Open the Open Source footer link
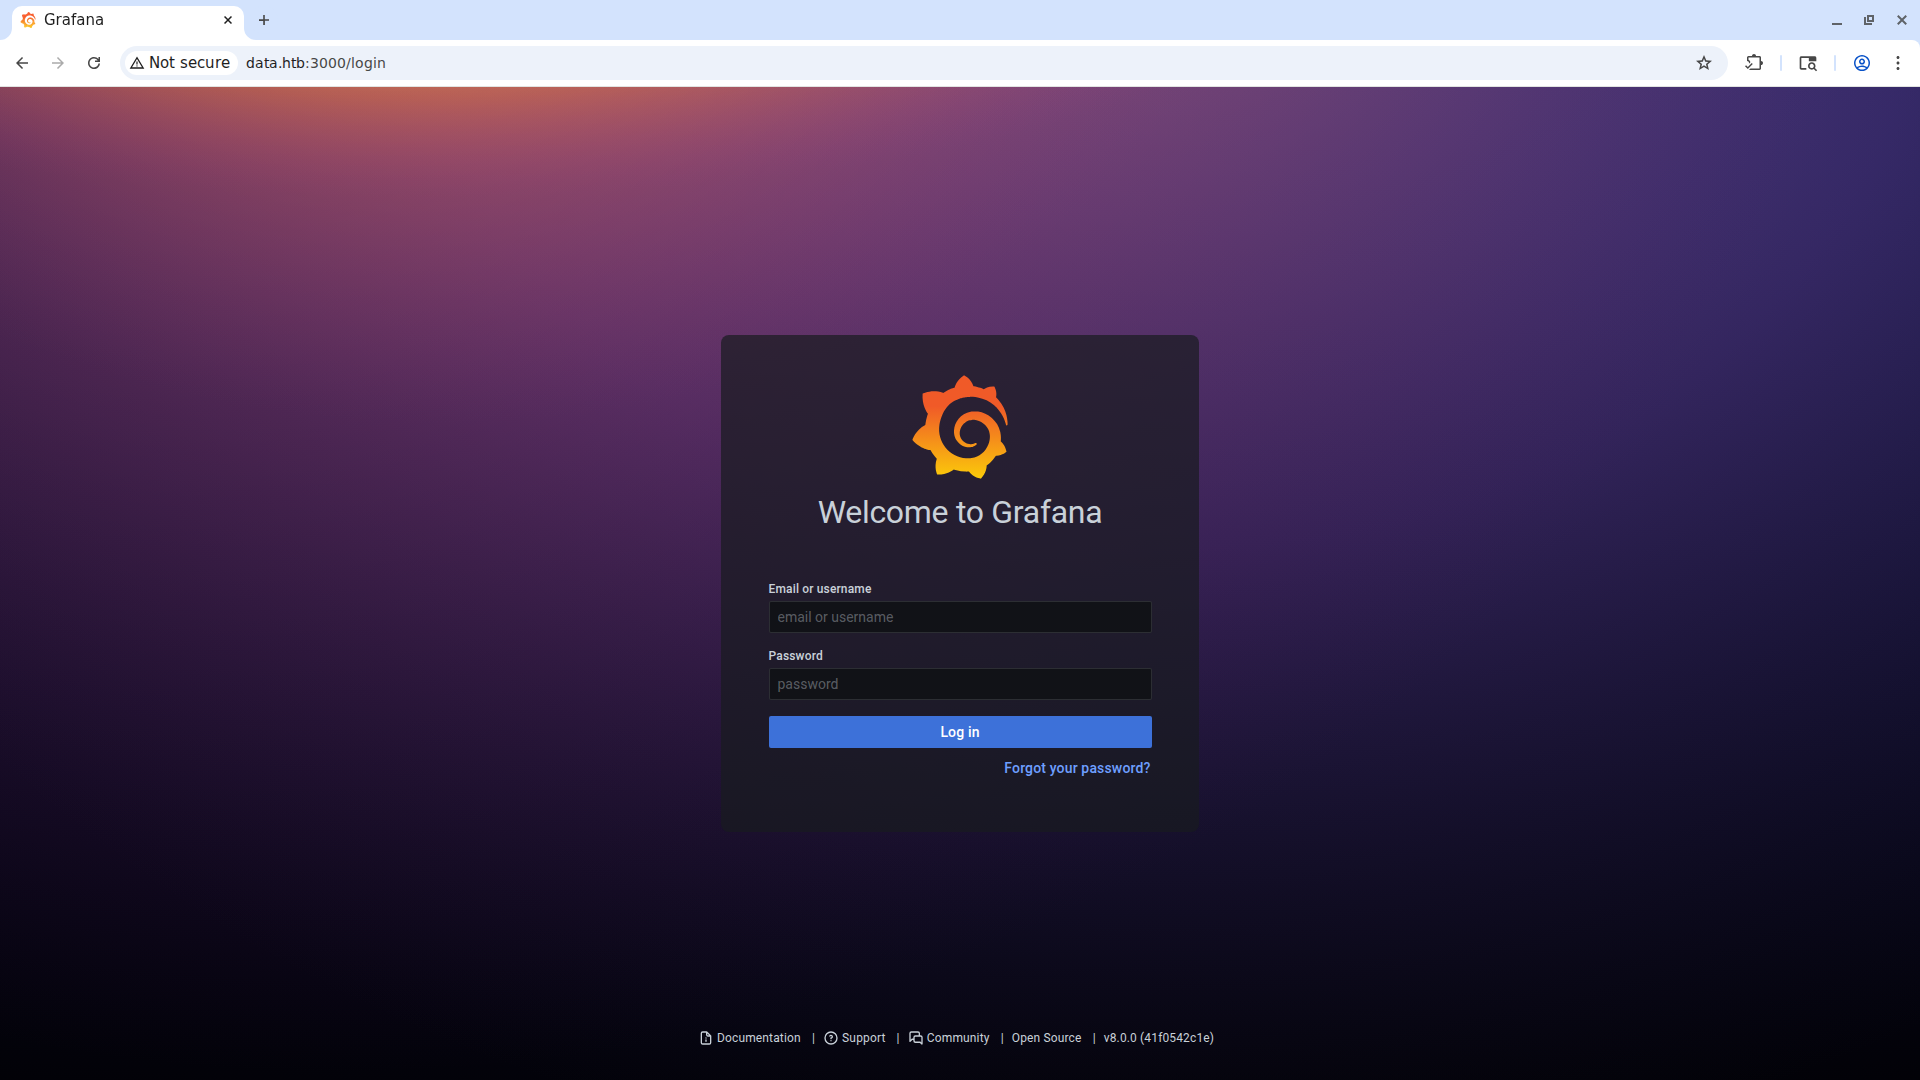This screenshot has width=1920, height=1080. click(1046, 1038)
